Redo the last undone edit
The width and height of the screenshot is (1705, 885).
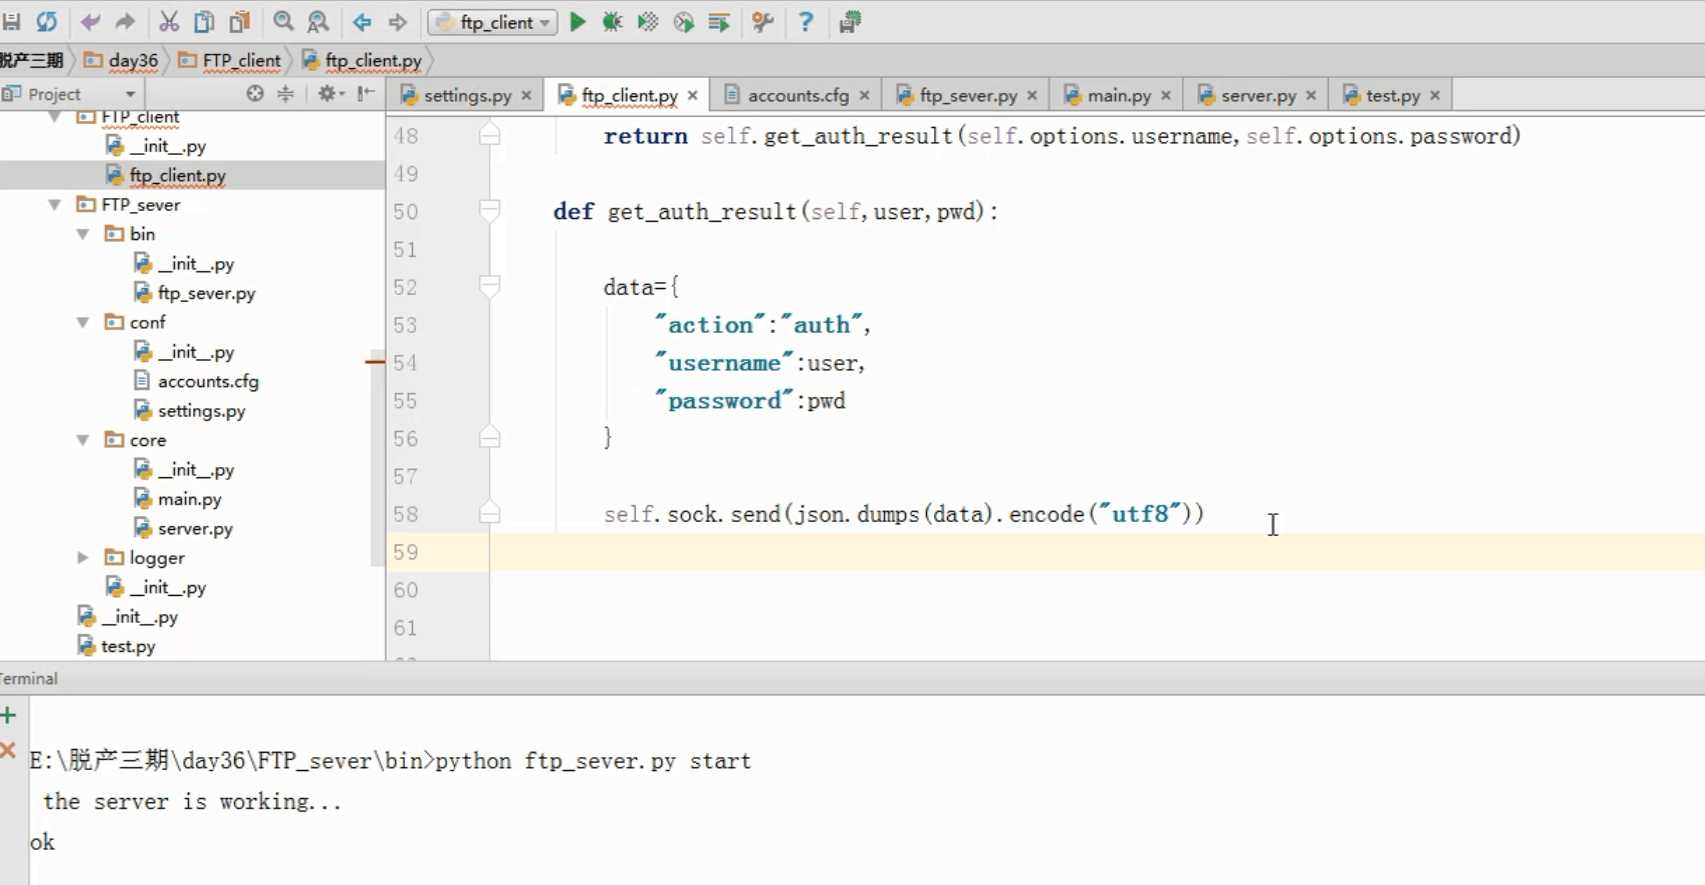click(x=125, y=21)
